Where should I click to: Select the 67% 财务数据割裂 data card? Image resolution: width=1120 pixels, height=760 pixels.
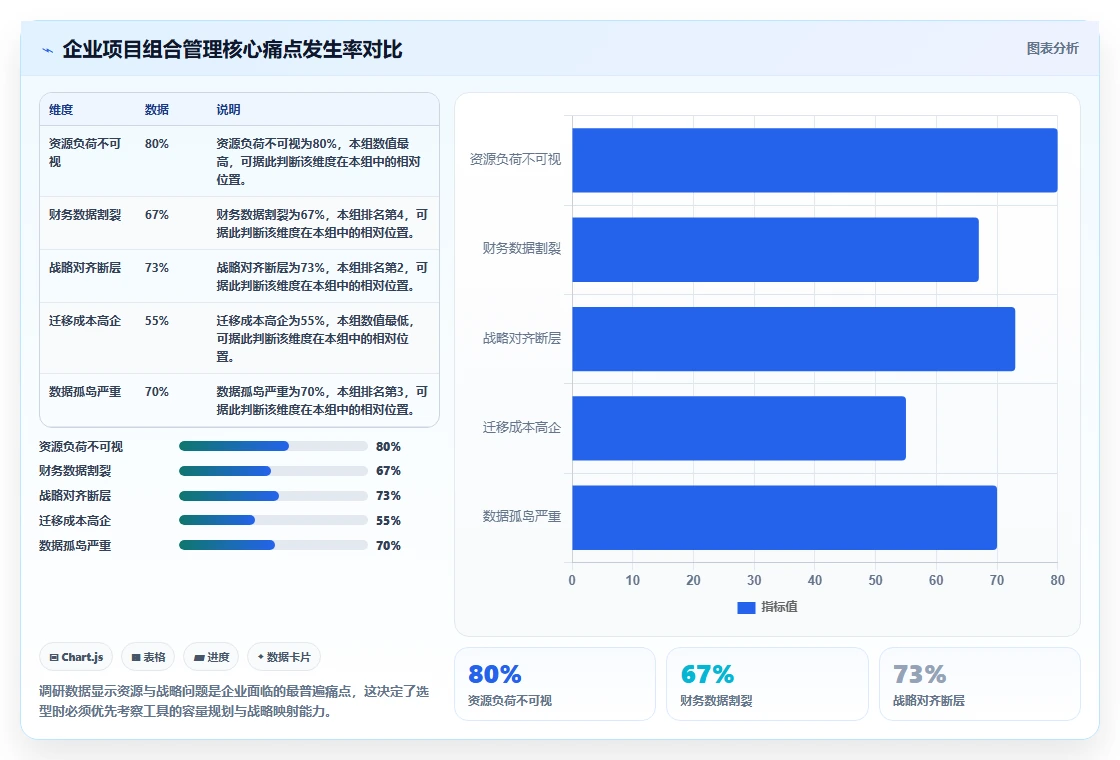point(767,684)
